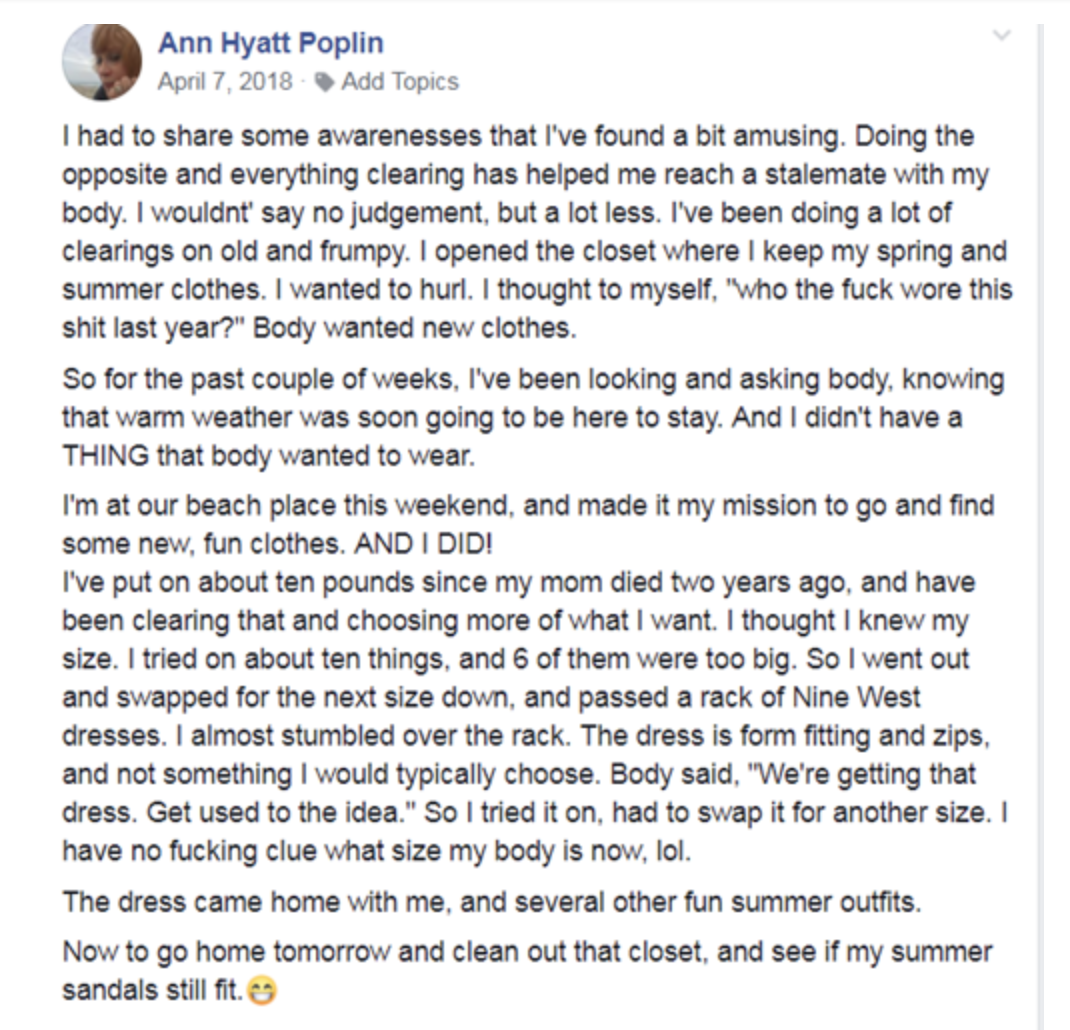Click the line "I'm at our beach place"
The height and width of the screenshot is (1030, 1070).
click(x=528, y=506)
